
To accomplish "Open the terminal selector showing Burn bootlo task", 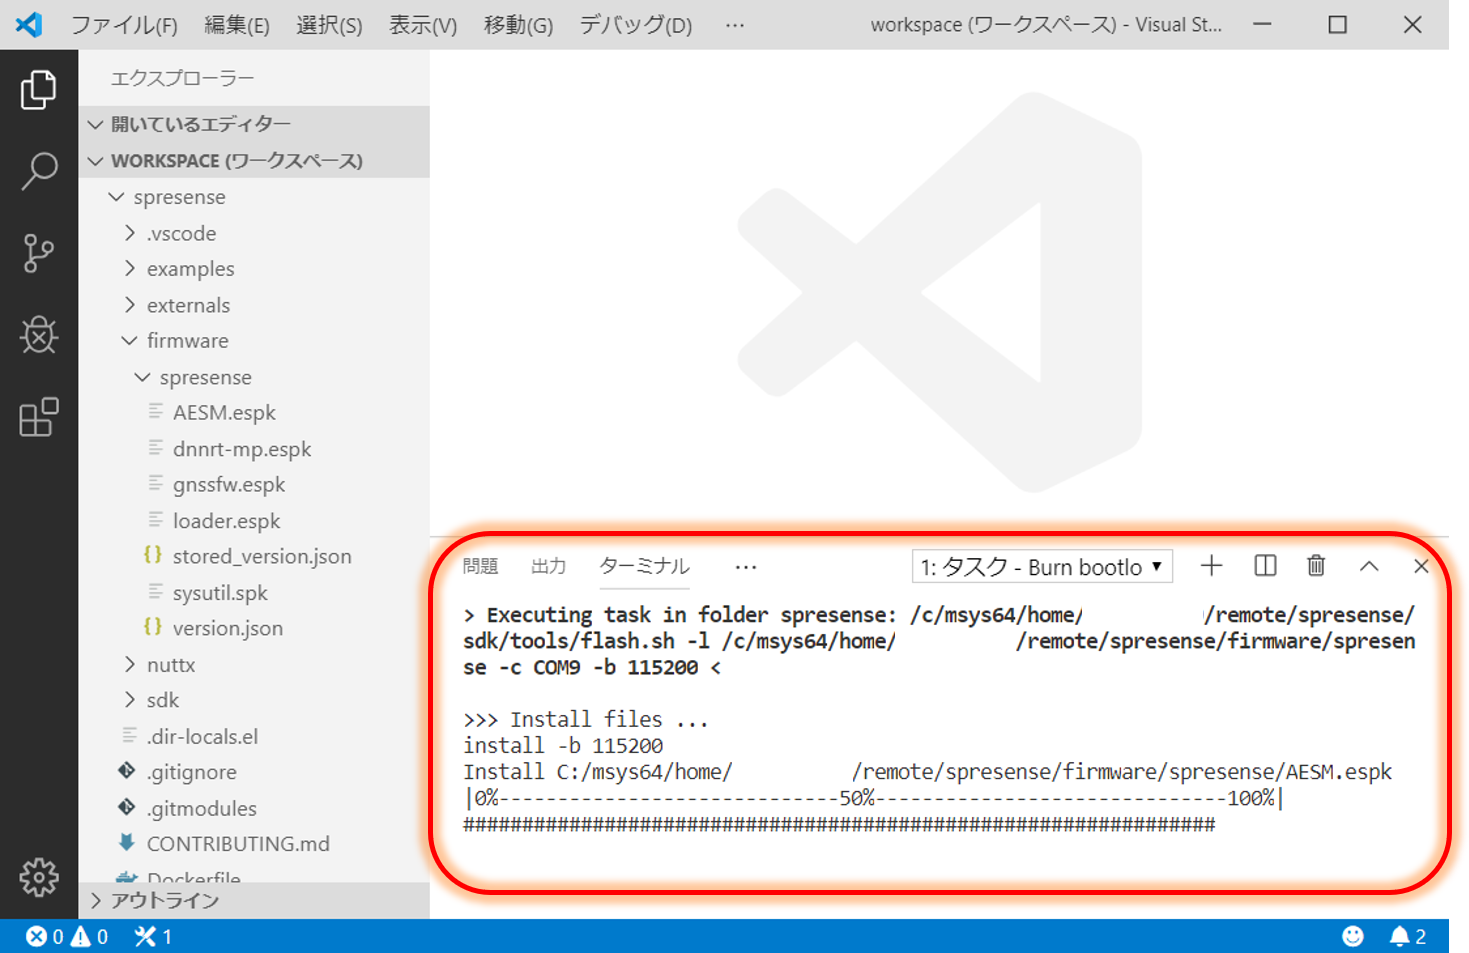I will pyautogui.click(x=1040, y=566).
